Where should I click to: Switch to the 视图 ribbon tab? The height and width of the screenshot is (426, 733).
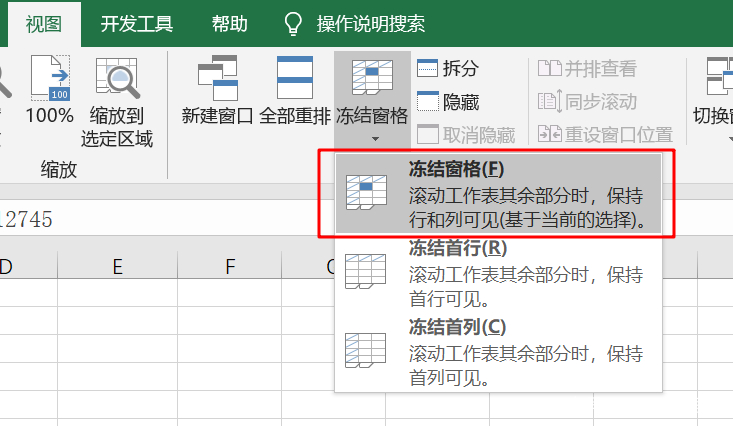(44, 24)
